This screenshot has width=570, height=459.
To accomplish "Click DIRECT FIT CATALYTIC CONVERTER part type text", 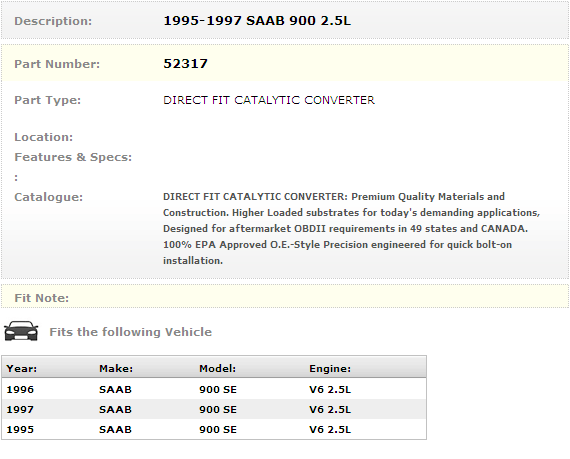I will point(269,100).
